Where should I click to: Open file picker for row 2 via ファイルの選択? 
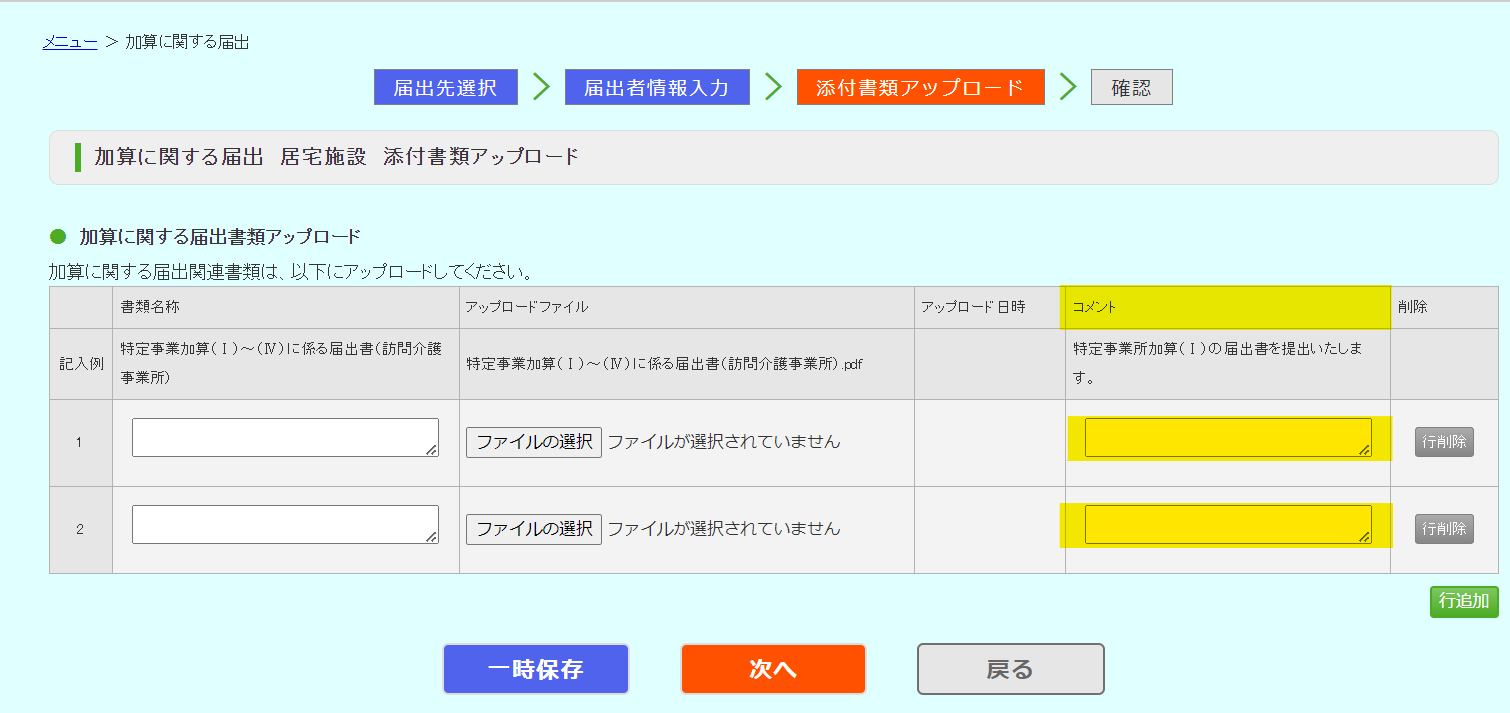point(532,529)
